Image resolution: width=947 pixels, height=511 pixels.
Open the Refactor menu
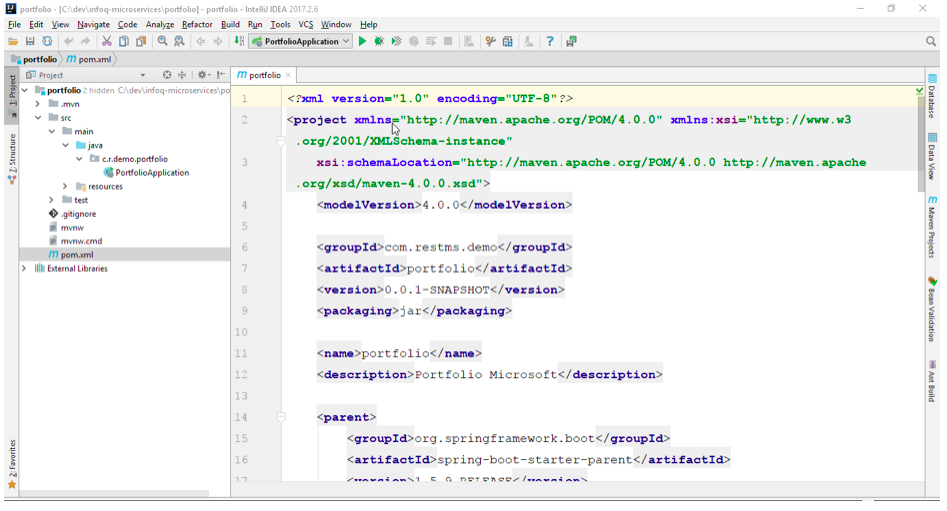(x=197, y=24)
